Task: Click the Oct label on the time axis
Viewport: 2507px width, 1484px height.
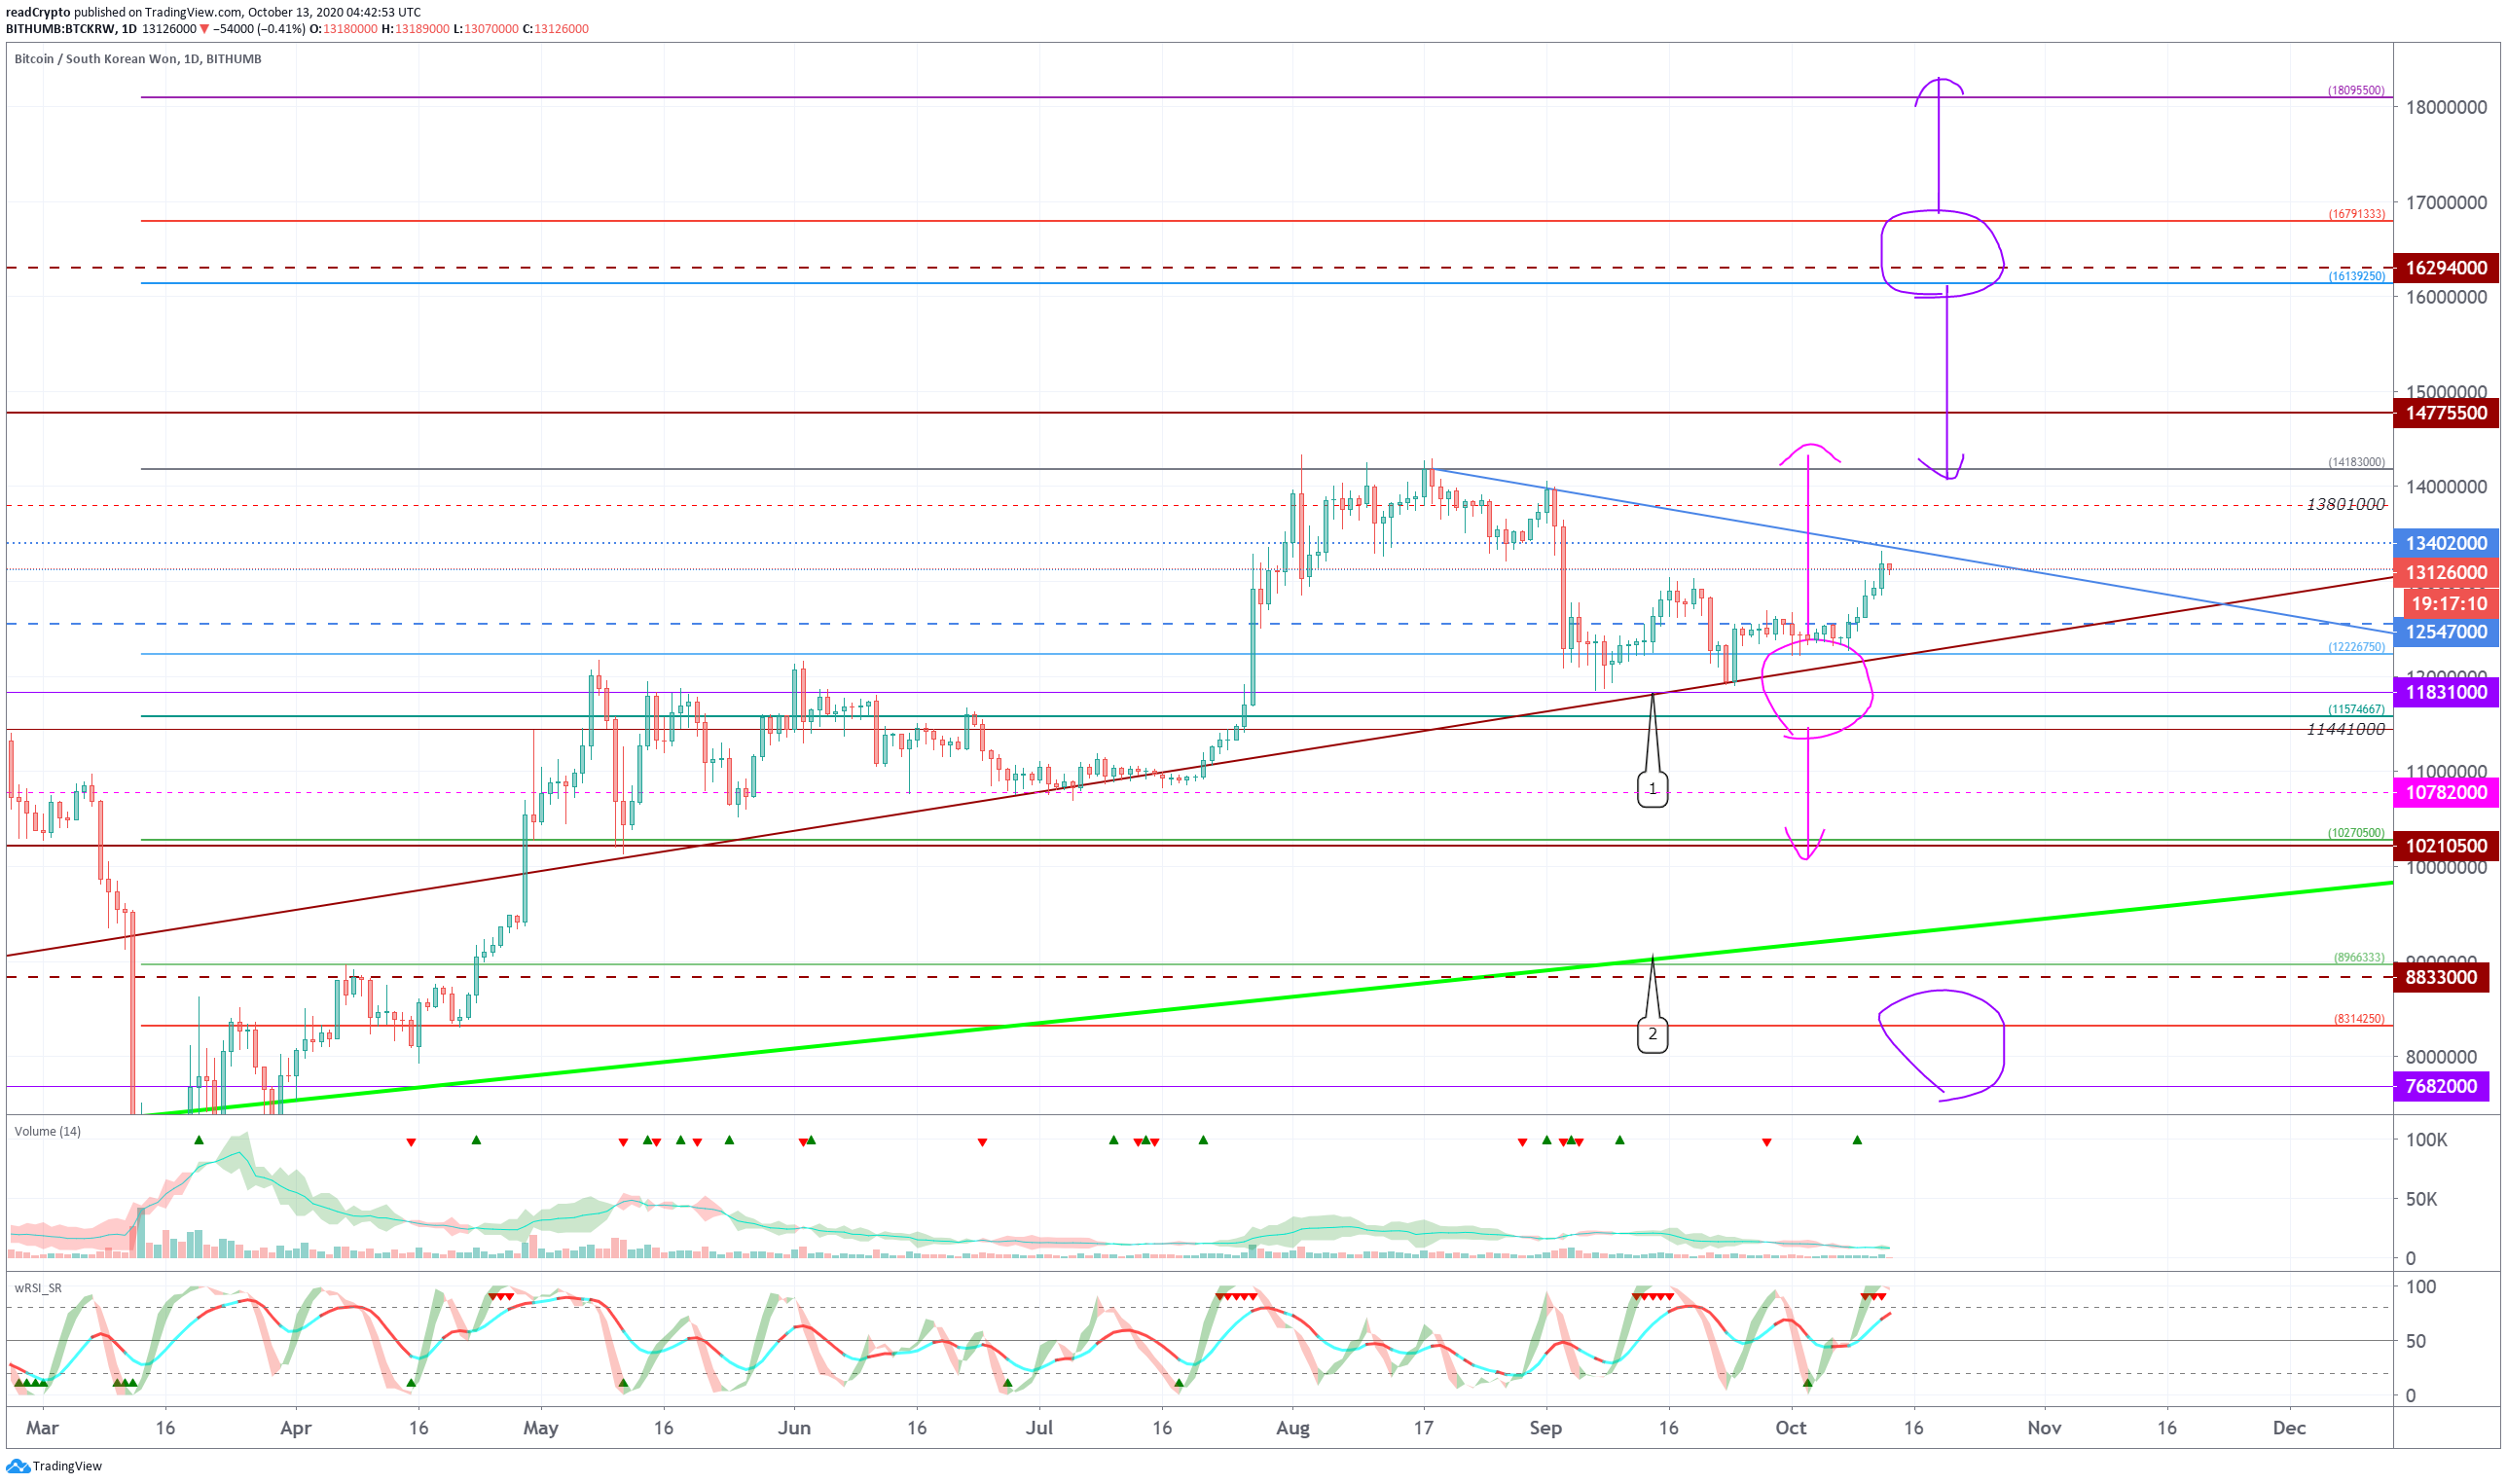Action: pyautogui.click(x=1791, y=1427)
